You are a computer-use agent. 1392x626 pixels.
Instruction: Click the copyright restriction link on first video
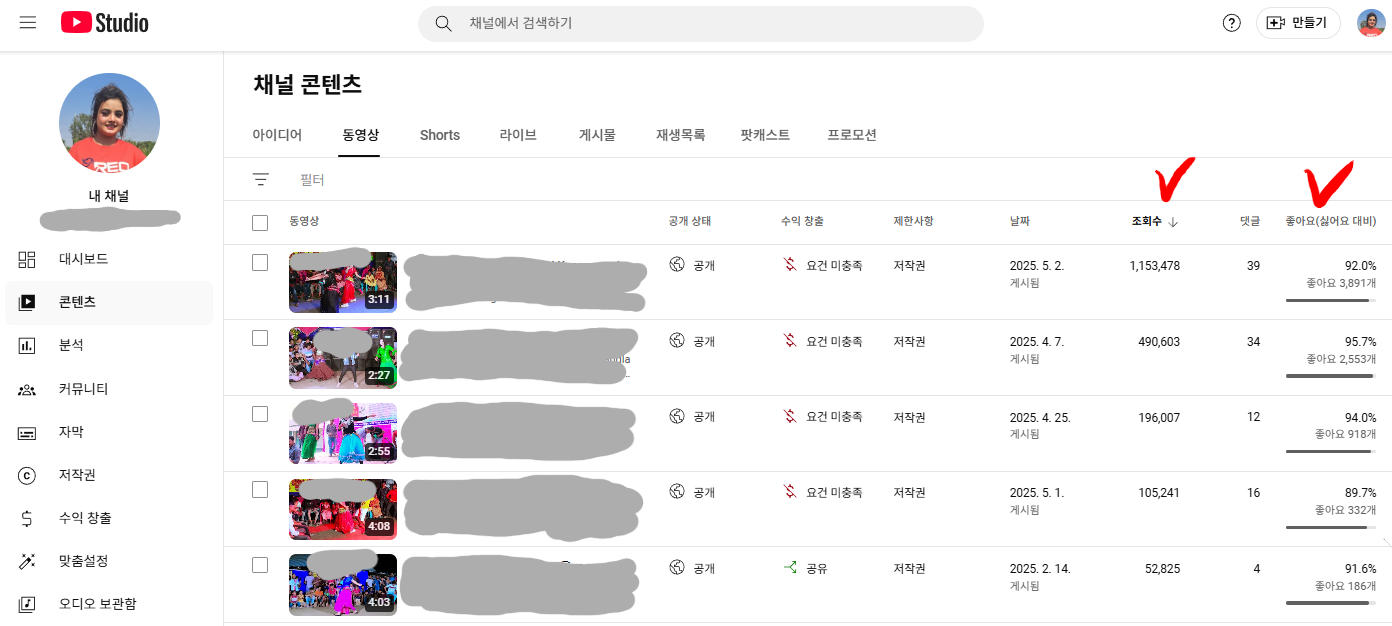pos(910,266)
